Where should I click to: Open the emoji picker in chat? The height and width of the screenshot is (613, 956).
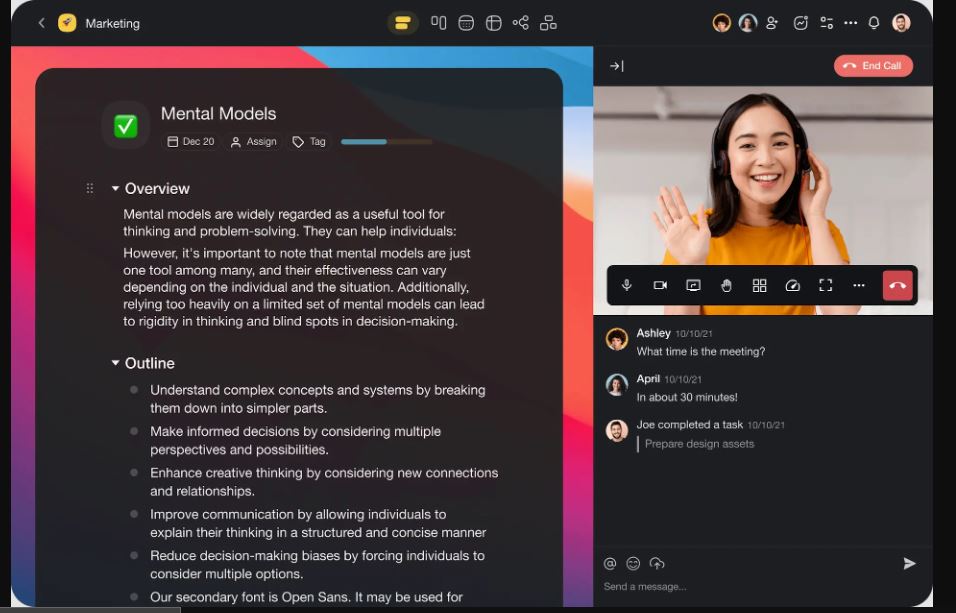coord(633,564)
